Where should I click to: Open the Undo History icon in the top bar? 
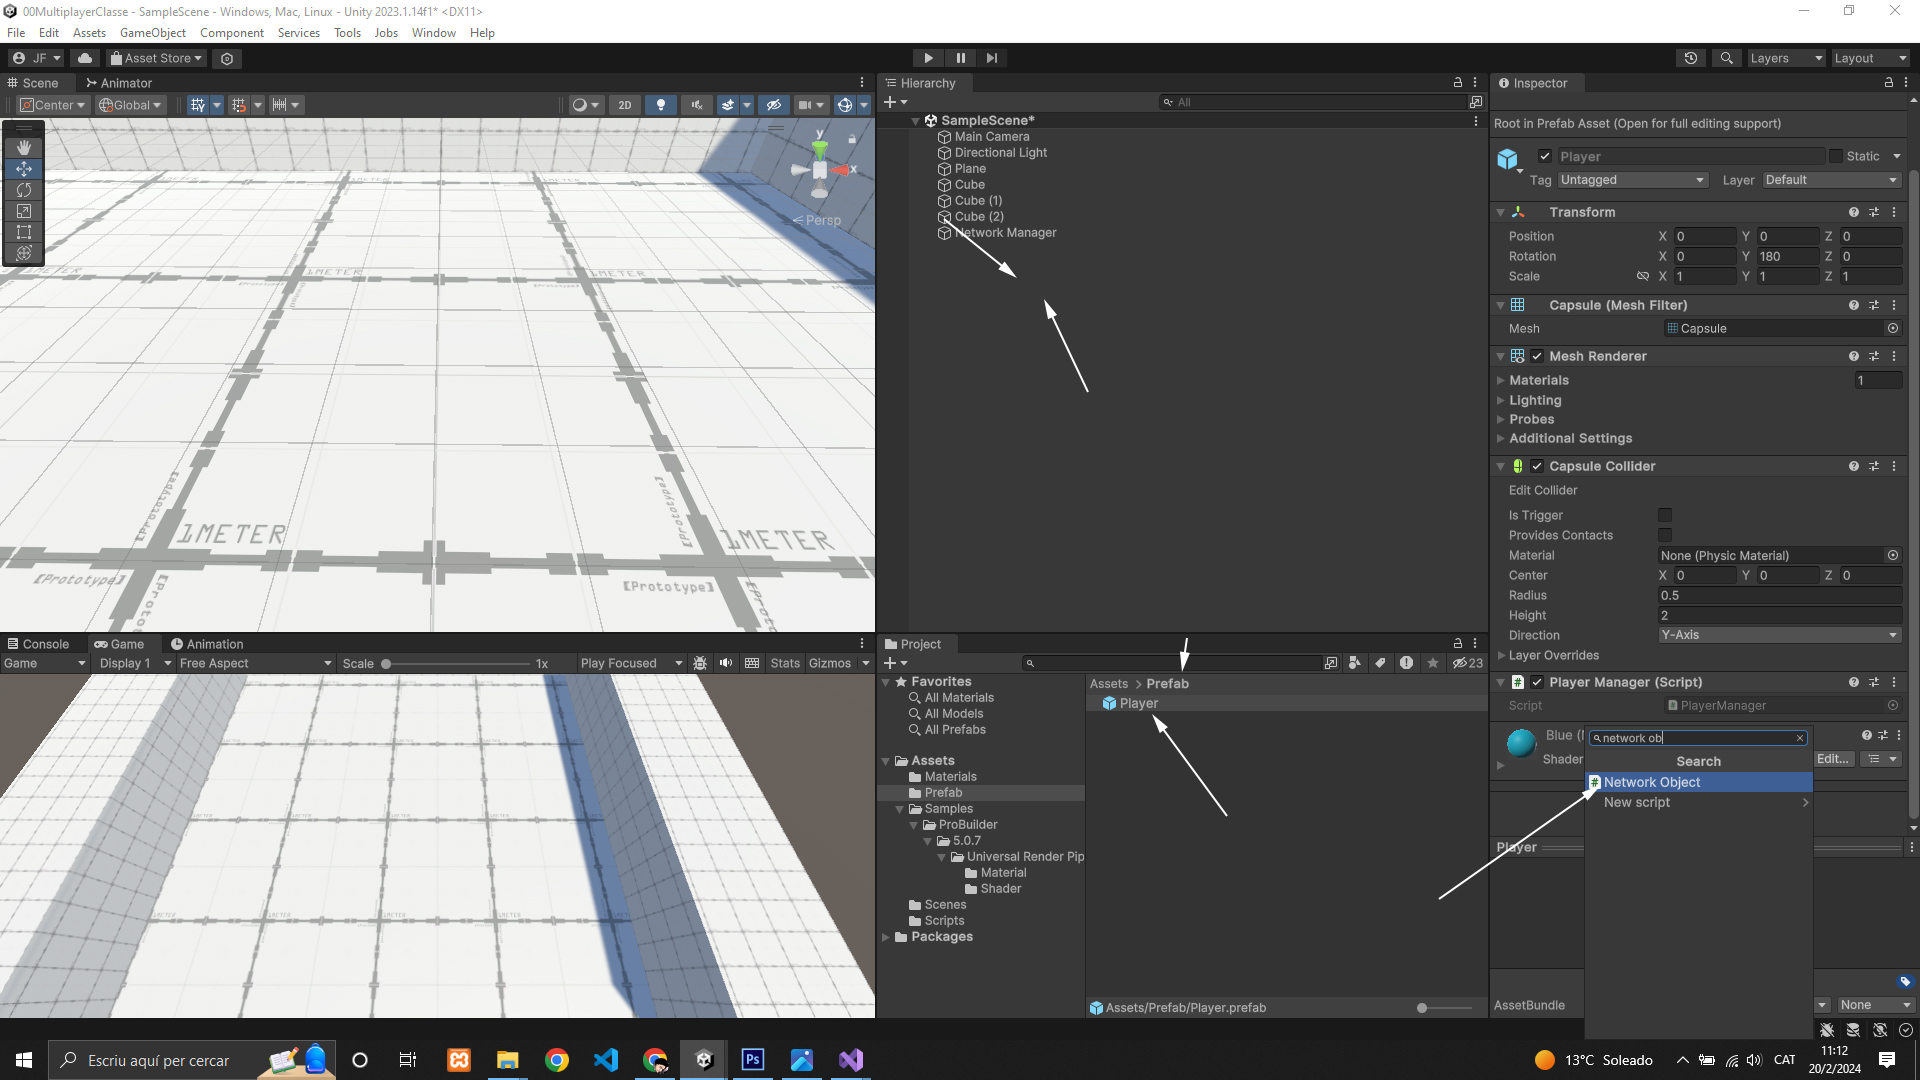point(1691,58)
